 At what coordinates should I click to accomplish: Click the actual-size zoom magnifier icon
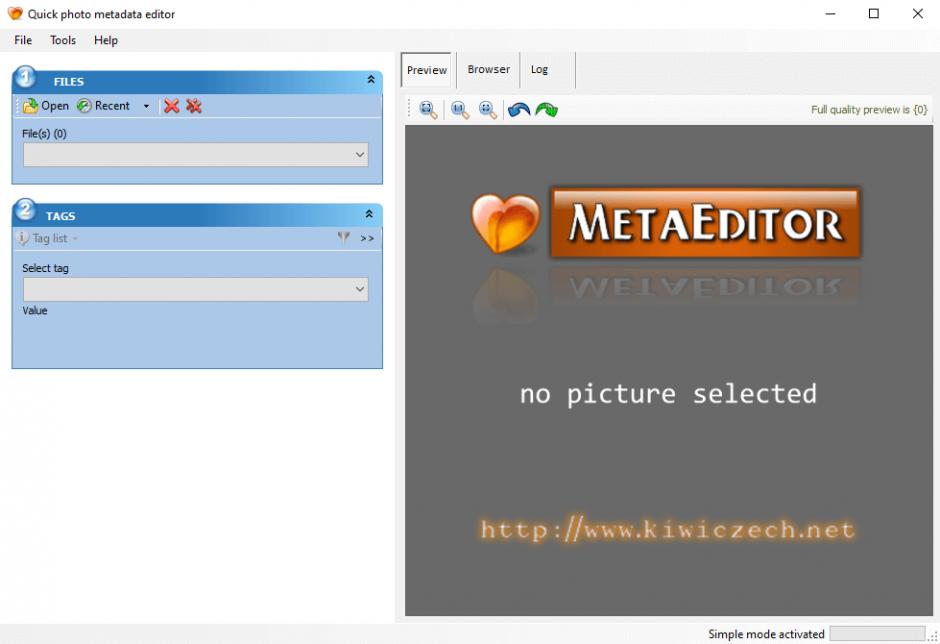(460, 110)
